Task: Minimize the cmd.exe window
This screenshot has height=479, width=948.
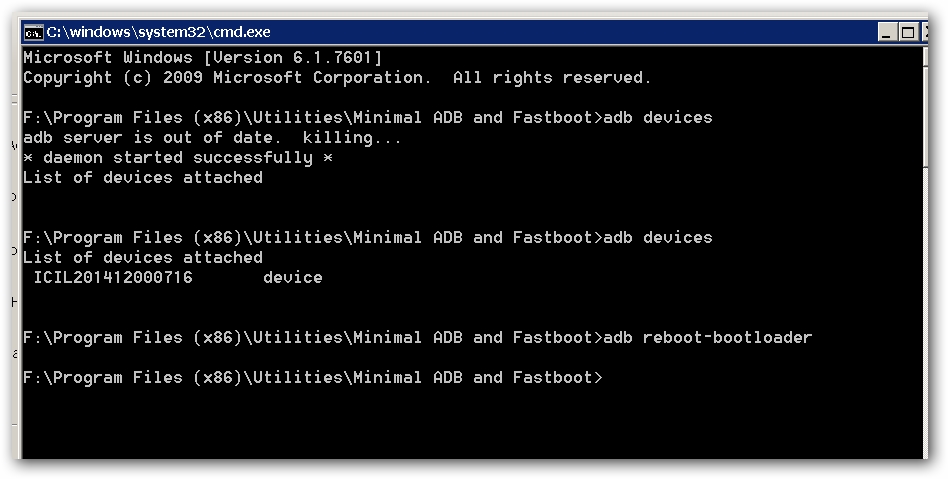Action: (888, 32)
